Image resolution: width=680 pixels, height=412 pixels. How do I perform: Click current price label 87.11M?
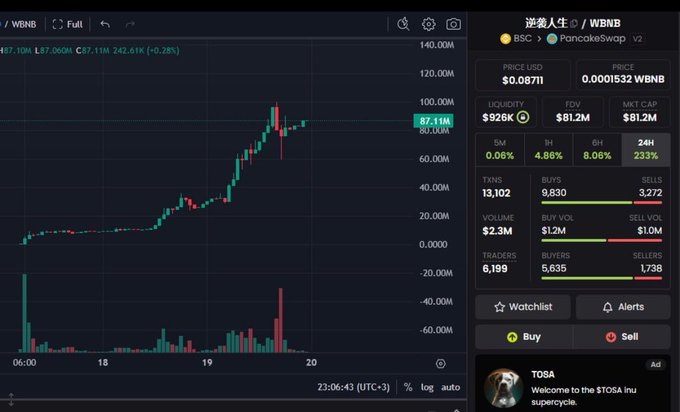434,121
